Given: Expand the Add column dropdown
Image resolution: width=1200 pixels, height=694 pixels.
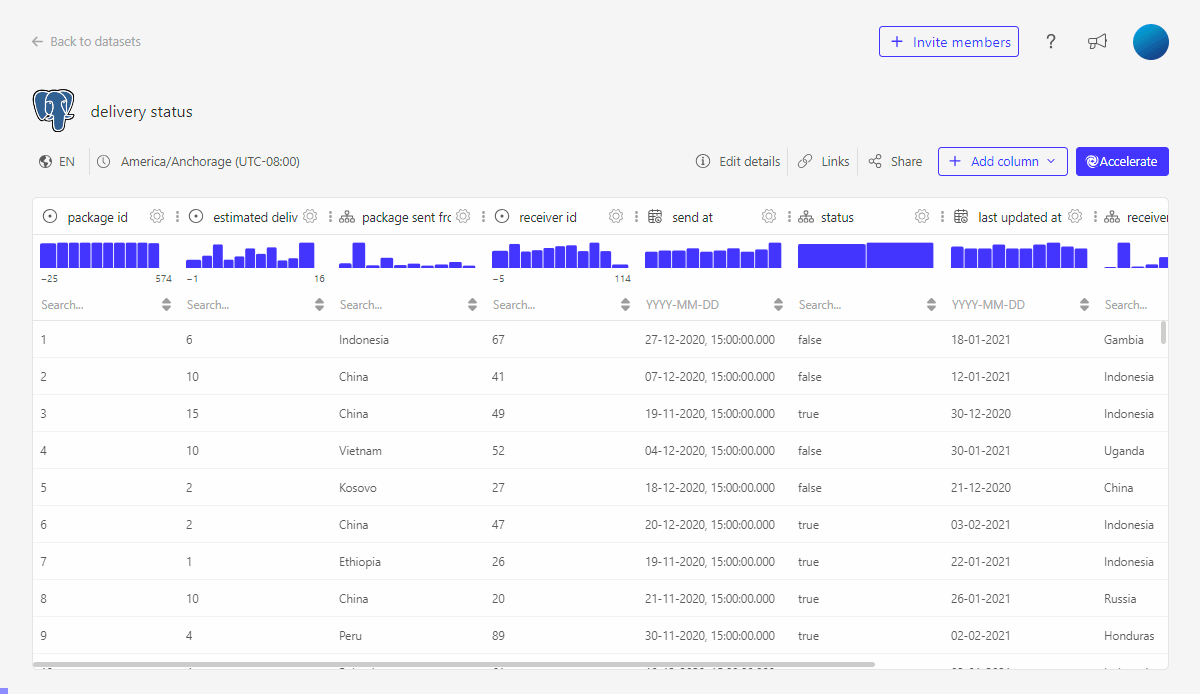Looking at the screenshot, I should [1003, 161].
